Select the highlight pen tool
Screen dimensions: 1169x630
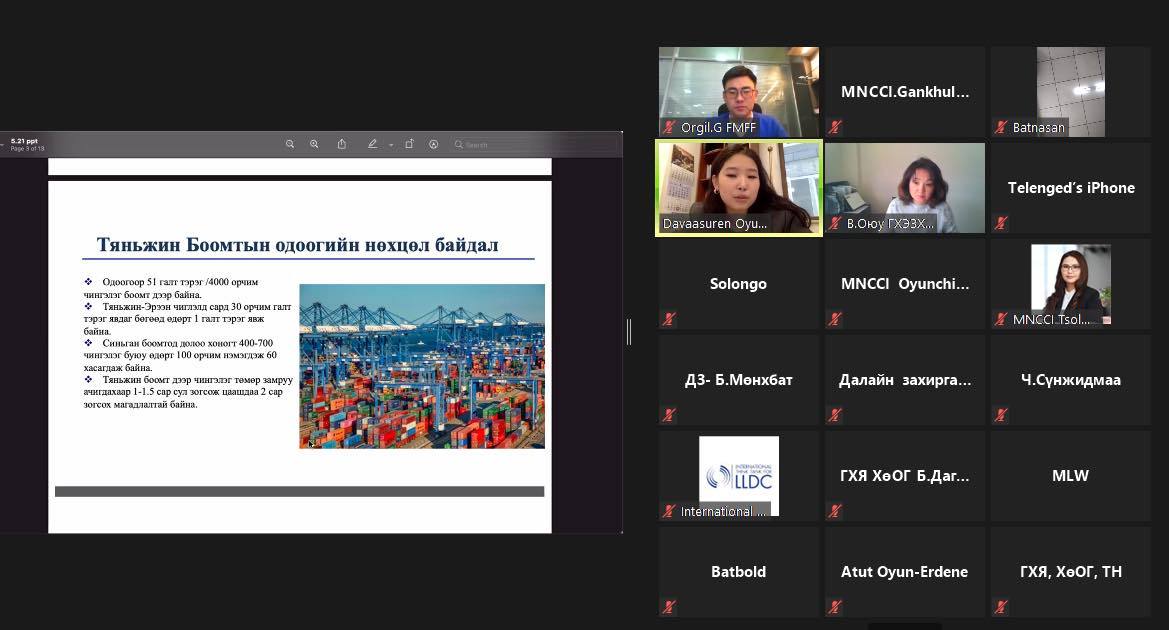pos(372,144)
